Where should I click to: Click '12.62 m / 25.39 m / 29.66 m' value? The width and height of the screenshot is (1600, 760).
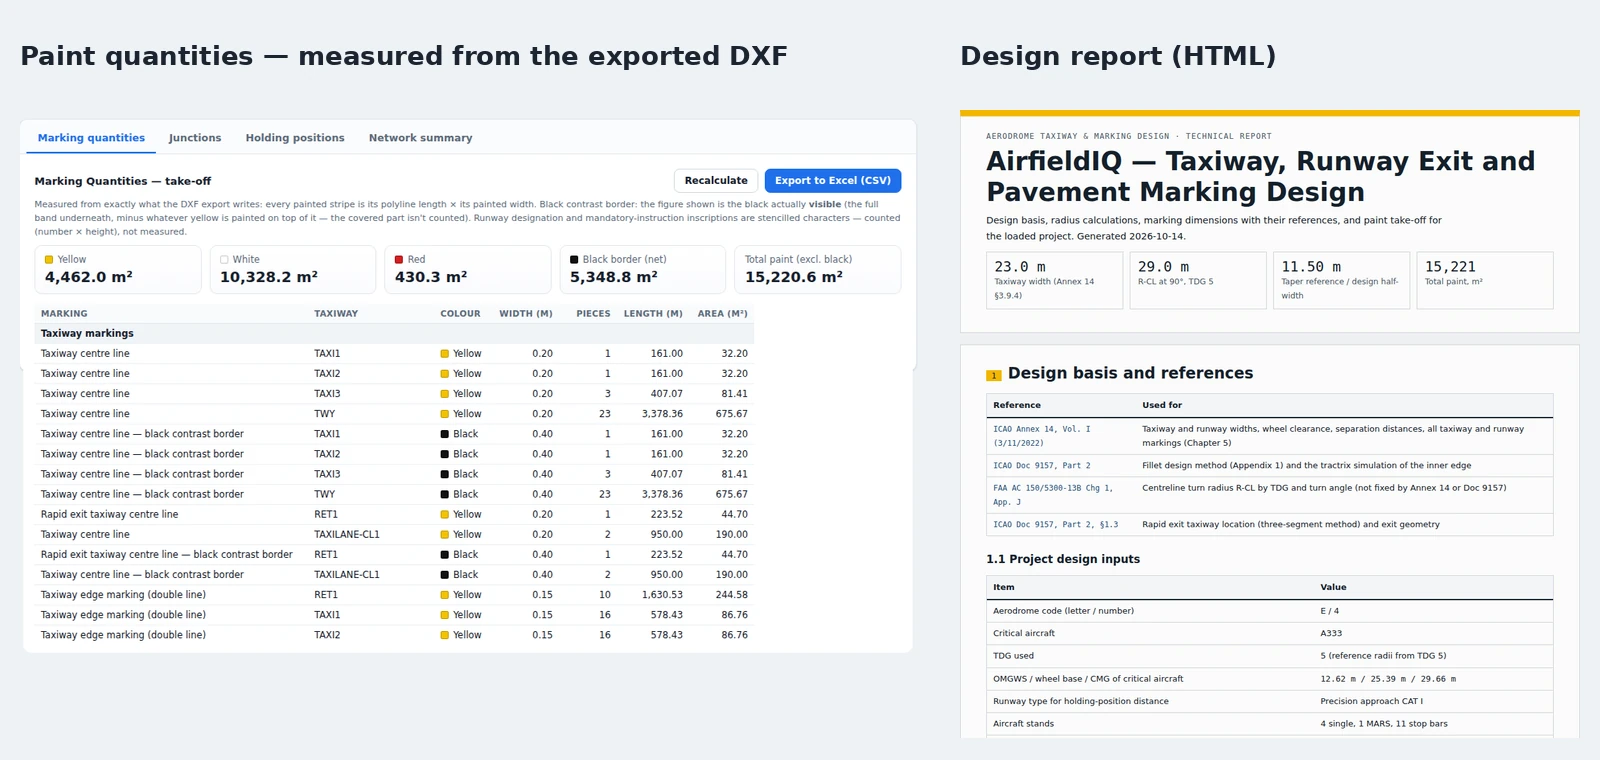pyautogui.click(x=1388, y=679)
